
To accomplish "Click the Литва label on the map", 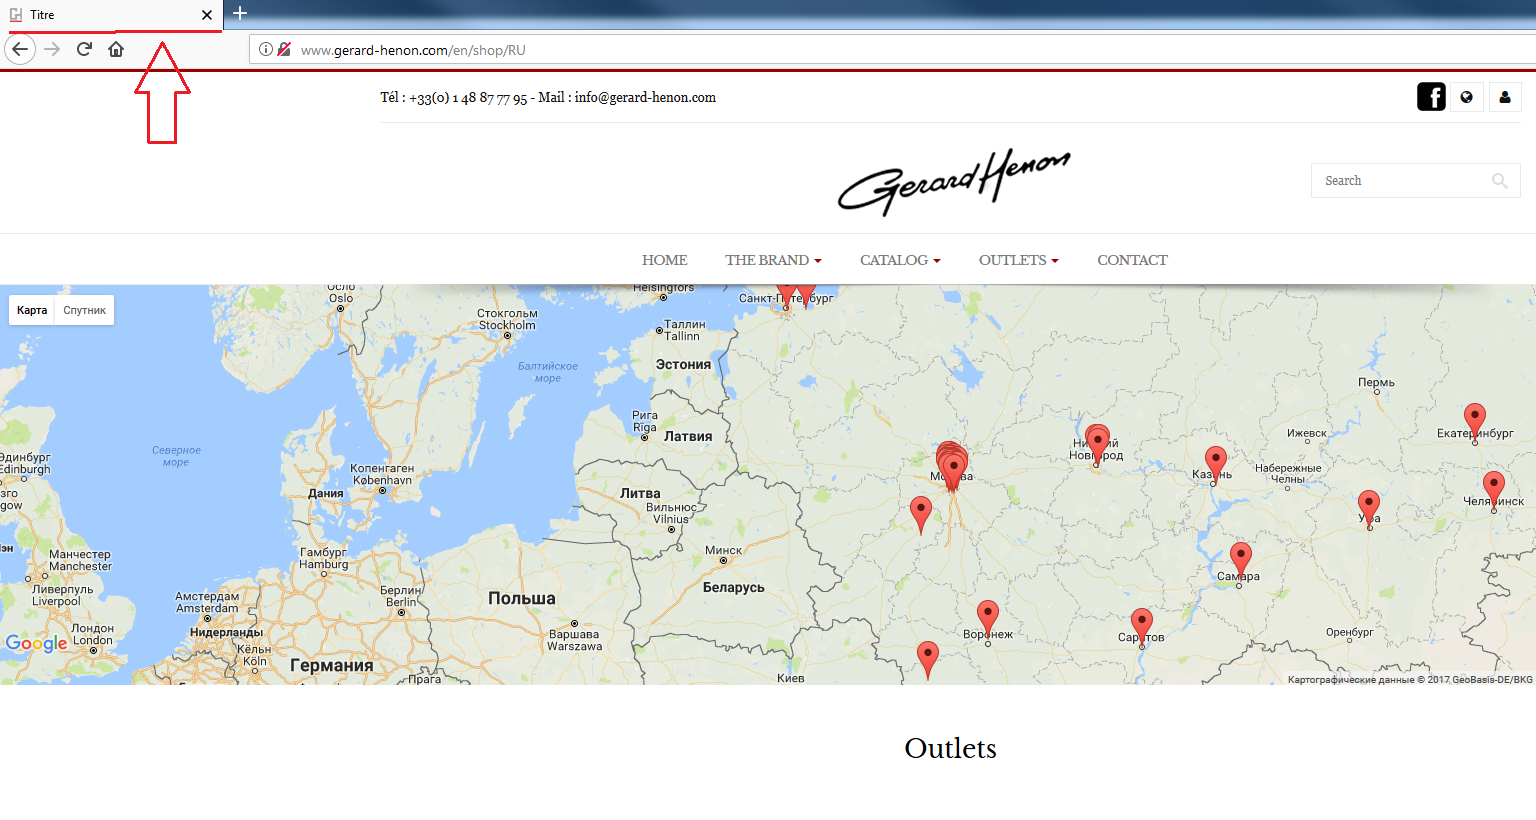I will click(x=640, y=494).
